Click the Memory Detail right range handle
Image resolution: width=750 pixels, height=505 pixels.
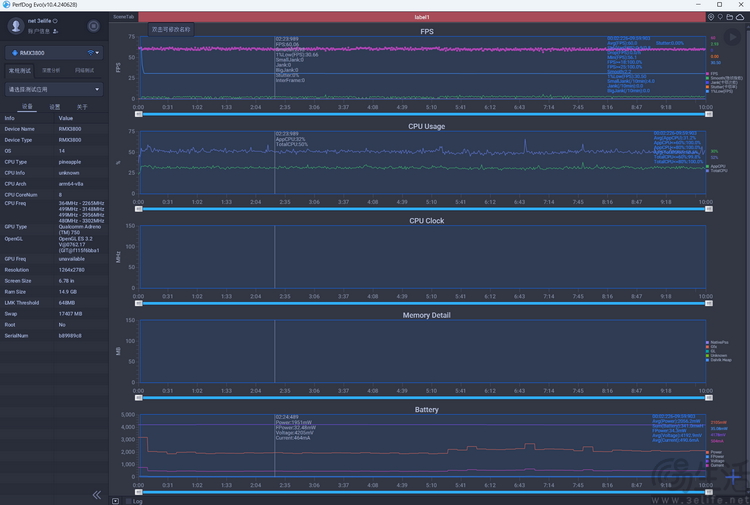pos(709,398)
